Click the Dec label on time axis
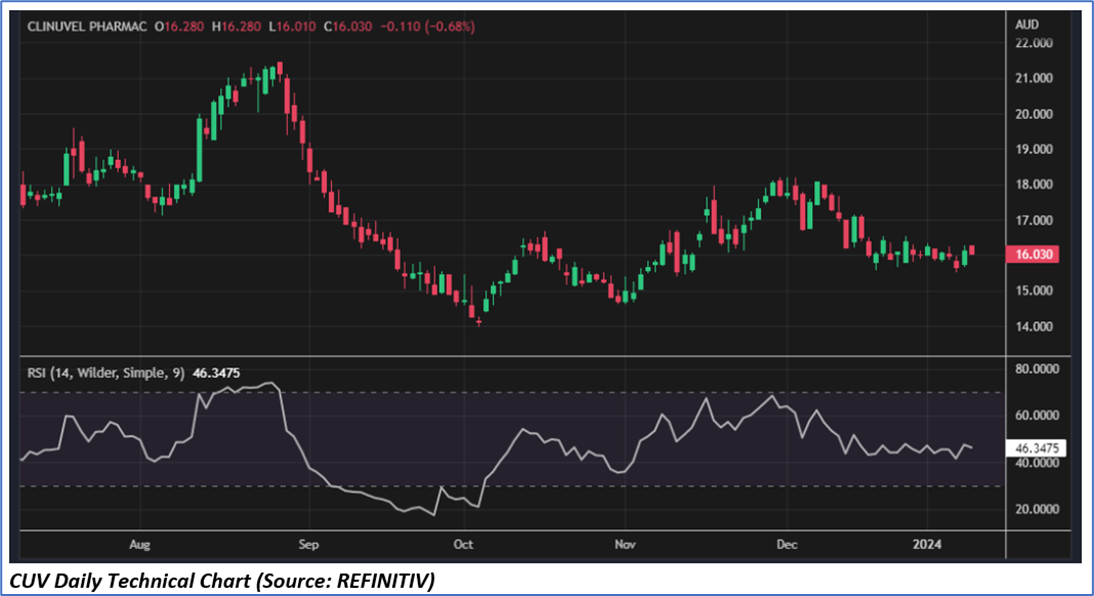This screenshot has height=596, width=1094. click(787, 546)
